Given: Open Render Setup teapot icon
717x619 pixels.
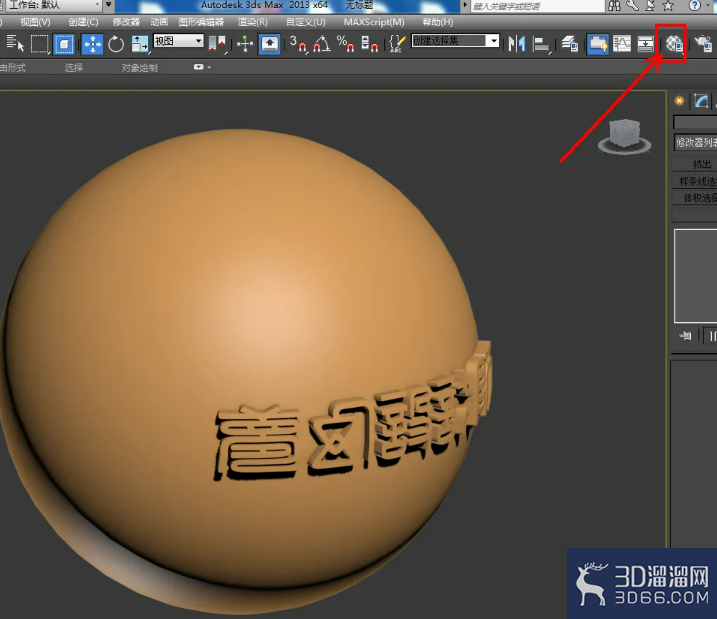Looking at the screenshot, I should pos(703,44).
